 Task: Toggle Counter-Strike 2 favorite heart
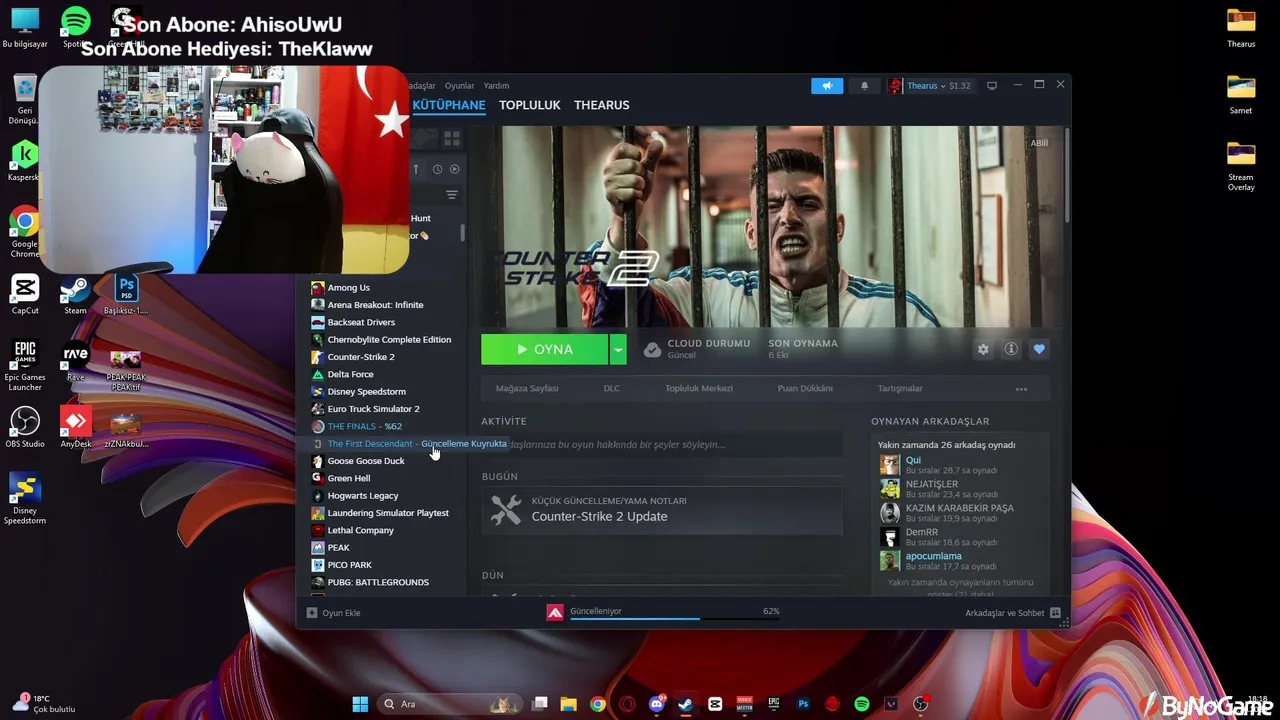coord(1039,349)
